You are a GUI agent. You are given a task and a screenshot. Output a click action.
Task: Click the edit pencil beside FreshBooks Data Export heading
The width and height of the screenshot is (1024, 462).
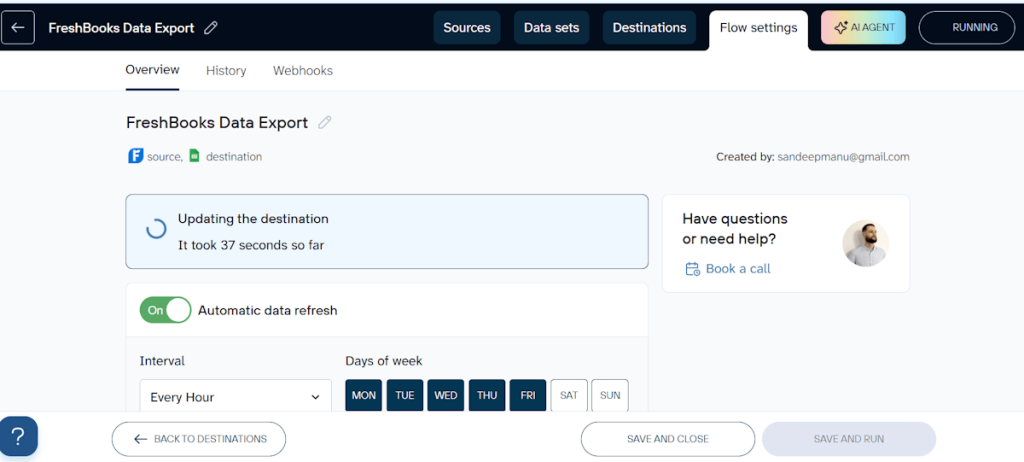pos(325,122)
